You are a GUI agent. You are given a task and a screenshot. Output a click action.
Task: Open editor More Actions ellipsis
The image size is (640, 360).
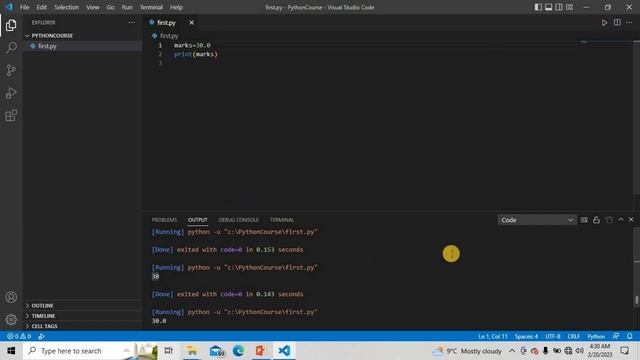pos(629,23)
